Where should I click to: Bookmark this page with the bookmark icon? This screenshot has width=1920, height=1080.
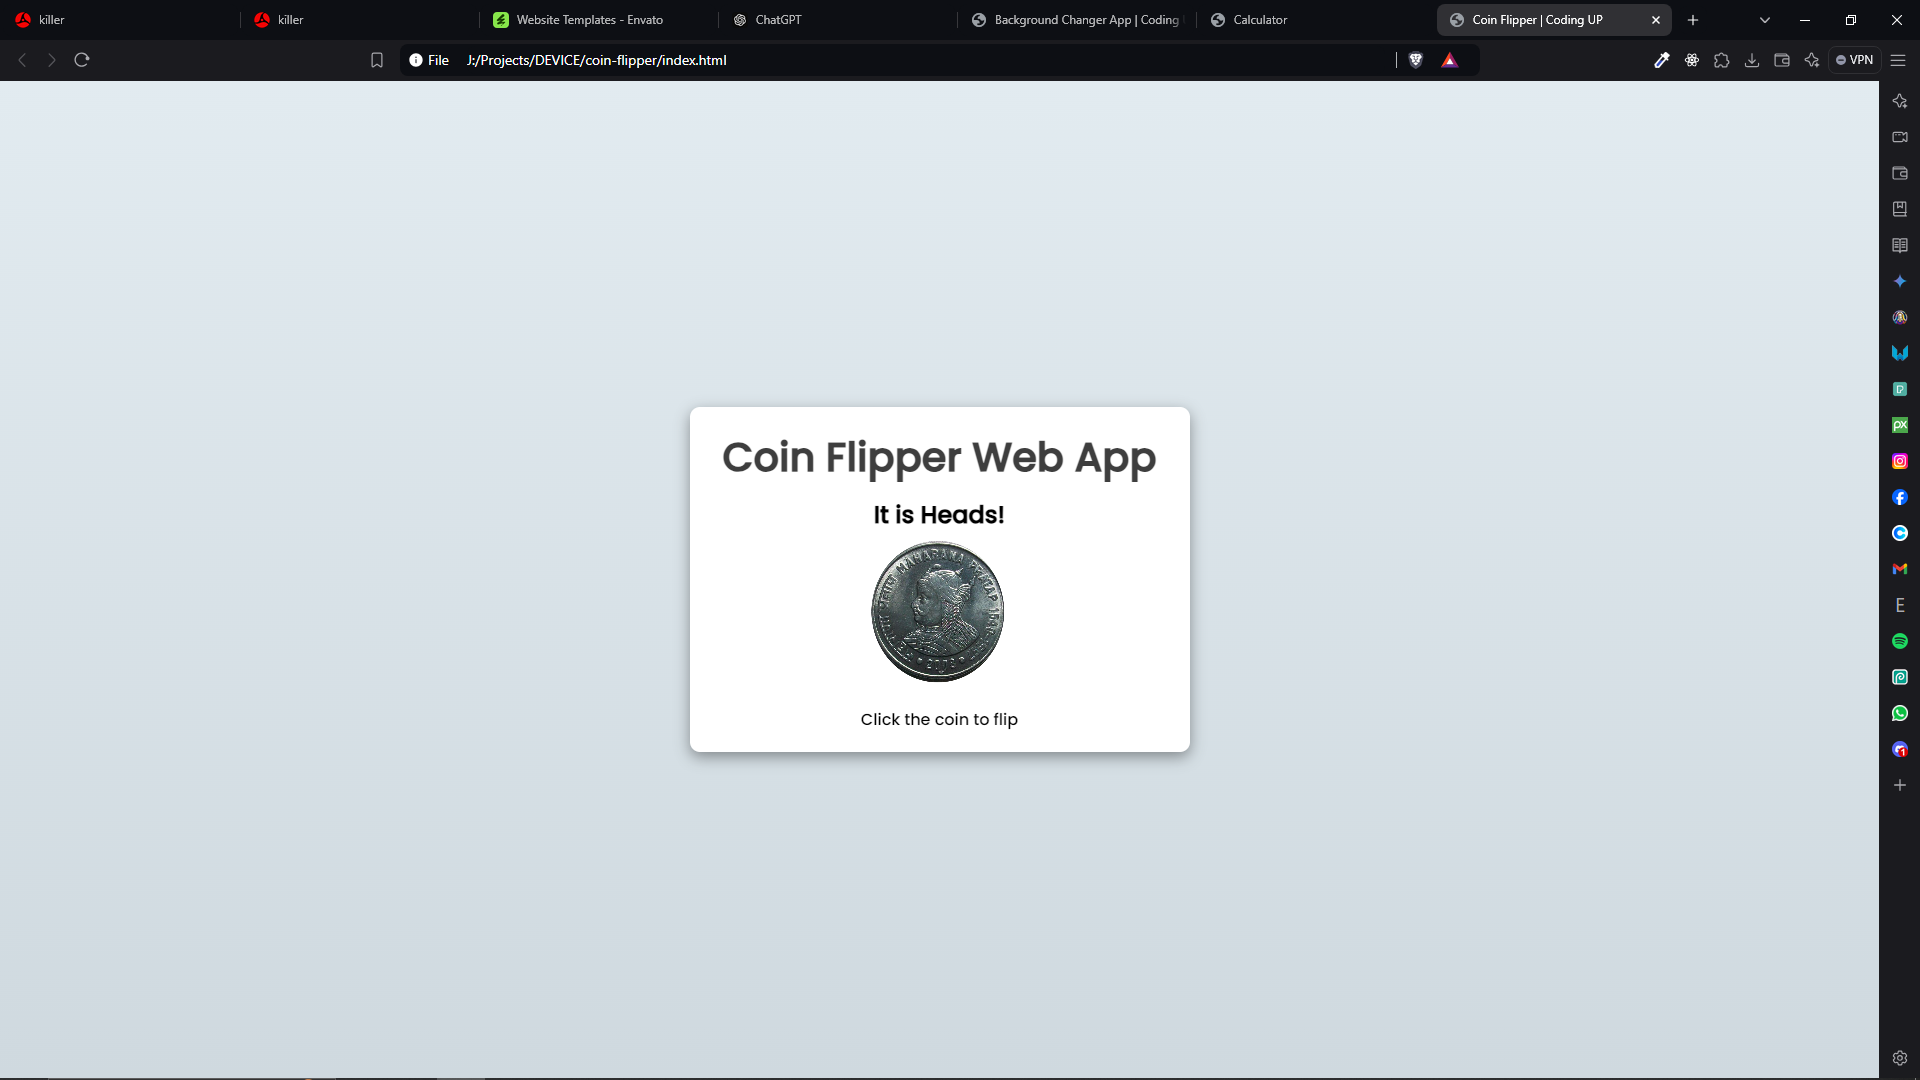pyautogui.click(x=377, y=60)
